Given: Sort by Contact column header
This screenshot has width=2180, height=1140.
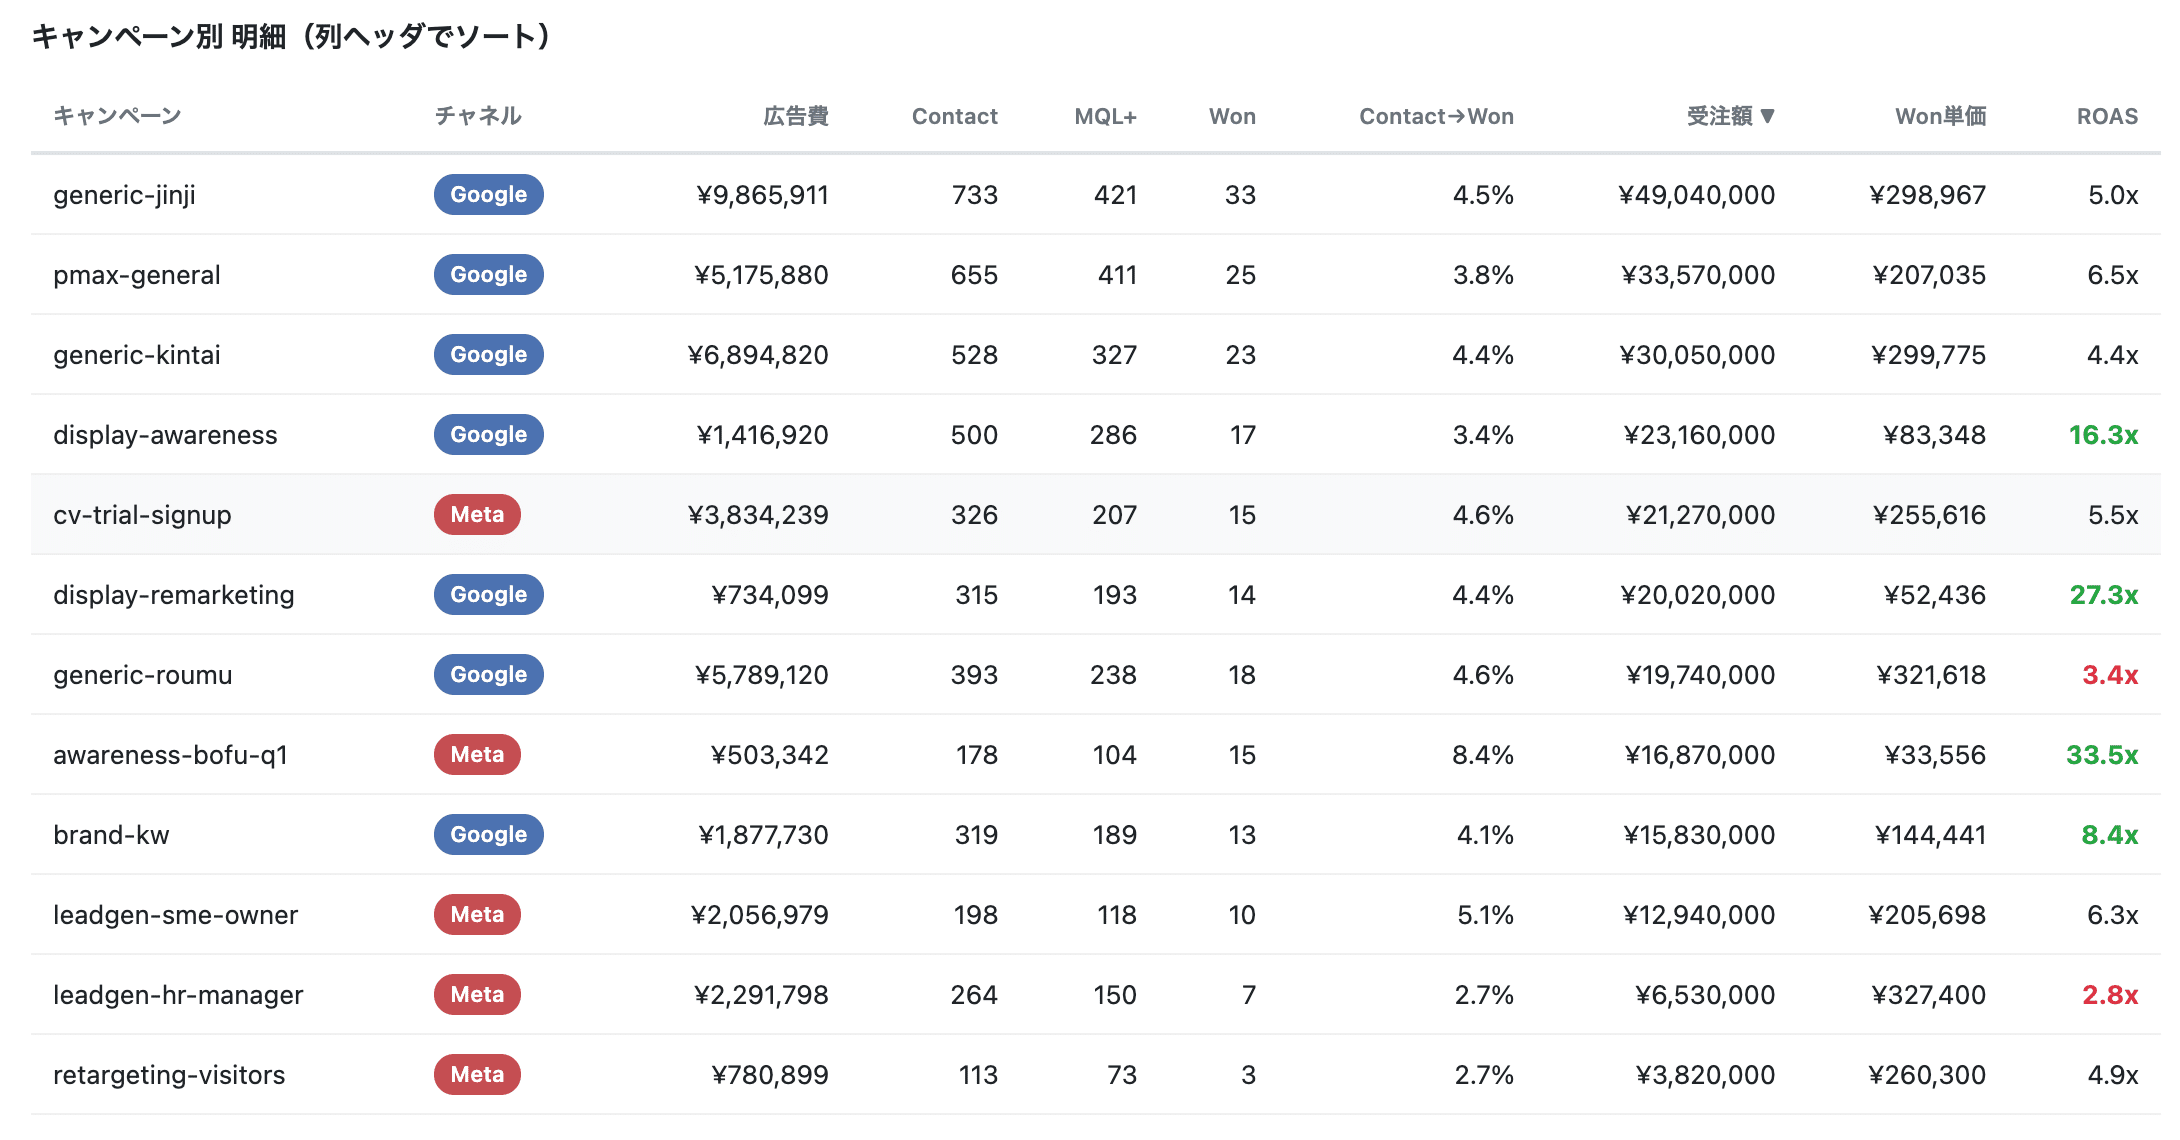Looking at the screenshot, I should (955, 116).
